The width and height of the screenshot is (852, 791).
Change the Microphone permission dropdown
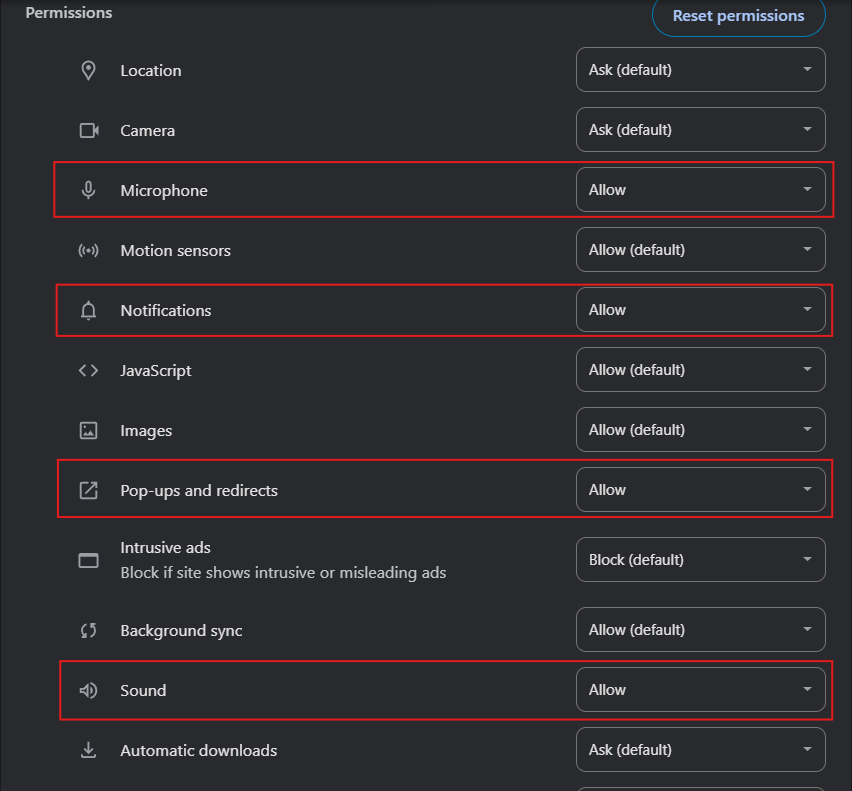click(x=700, y=190)
